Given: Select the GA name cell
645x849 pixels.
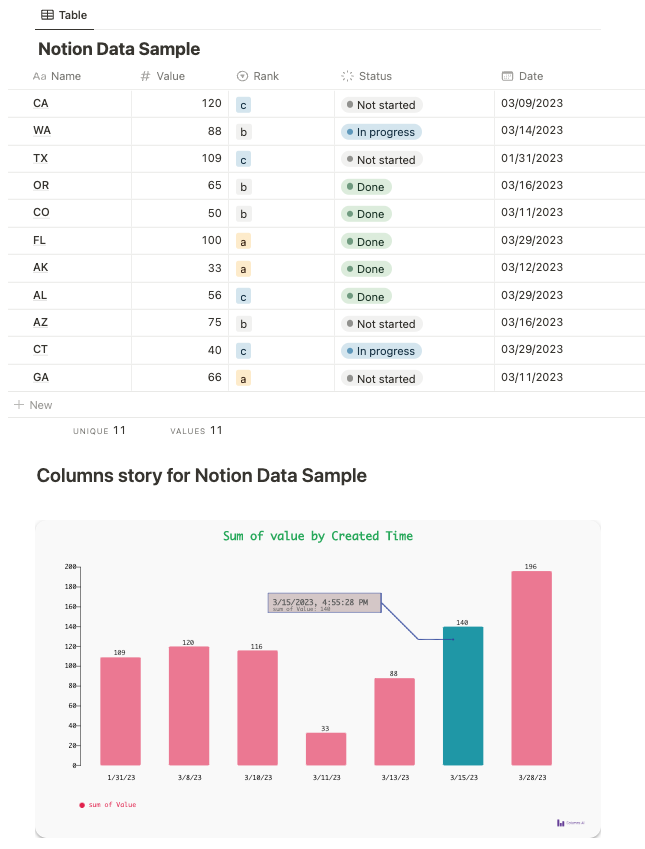Looking at the screenshot, I should point(41,377).
